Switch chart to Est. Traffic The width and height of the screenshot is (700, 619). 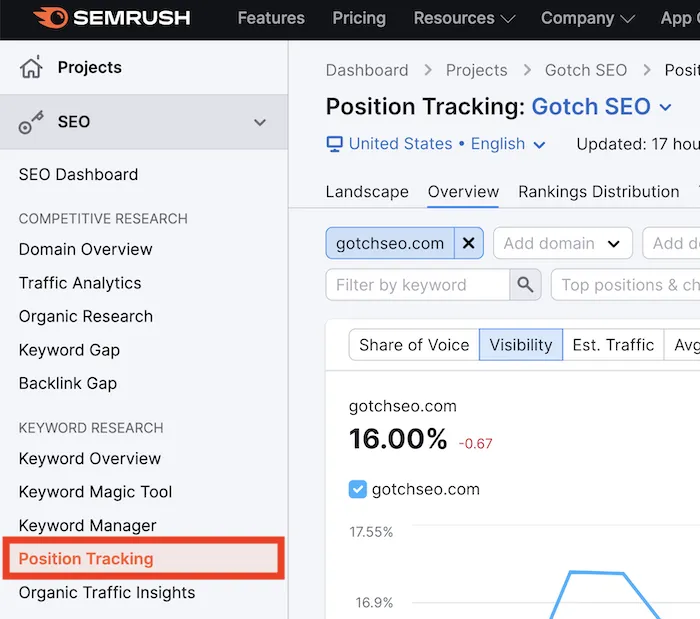point(612,345)
